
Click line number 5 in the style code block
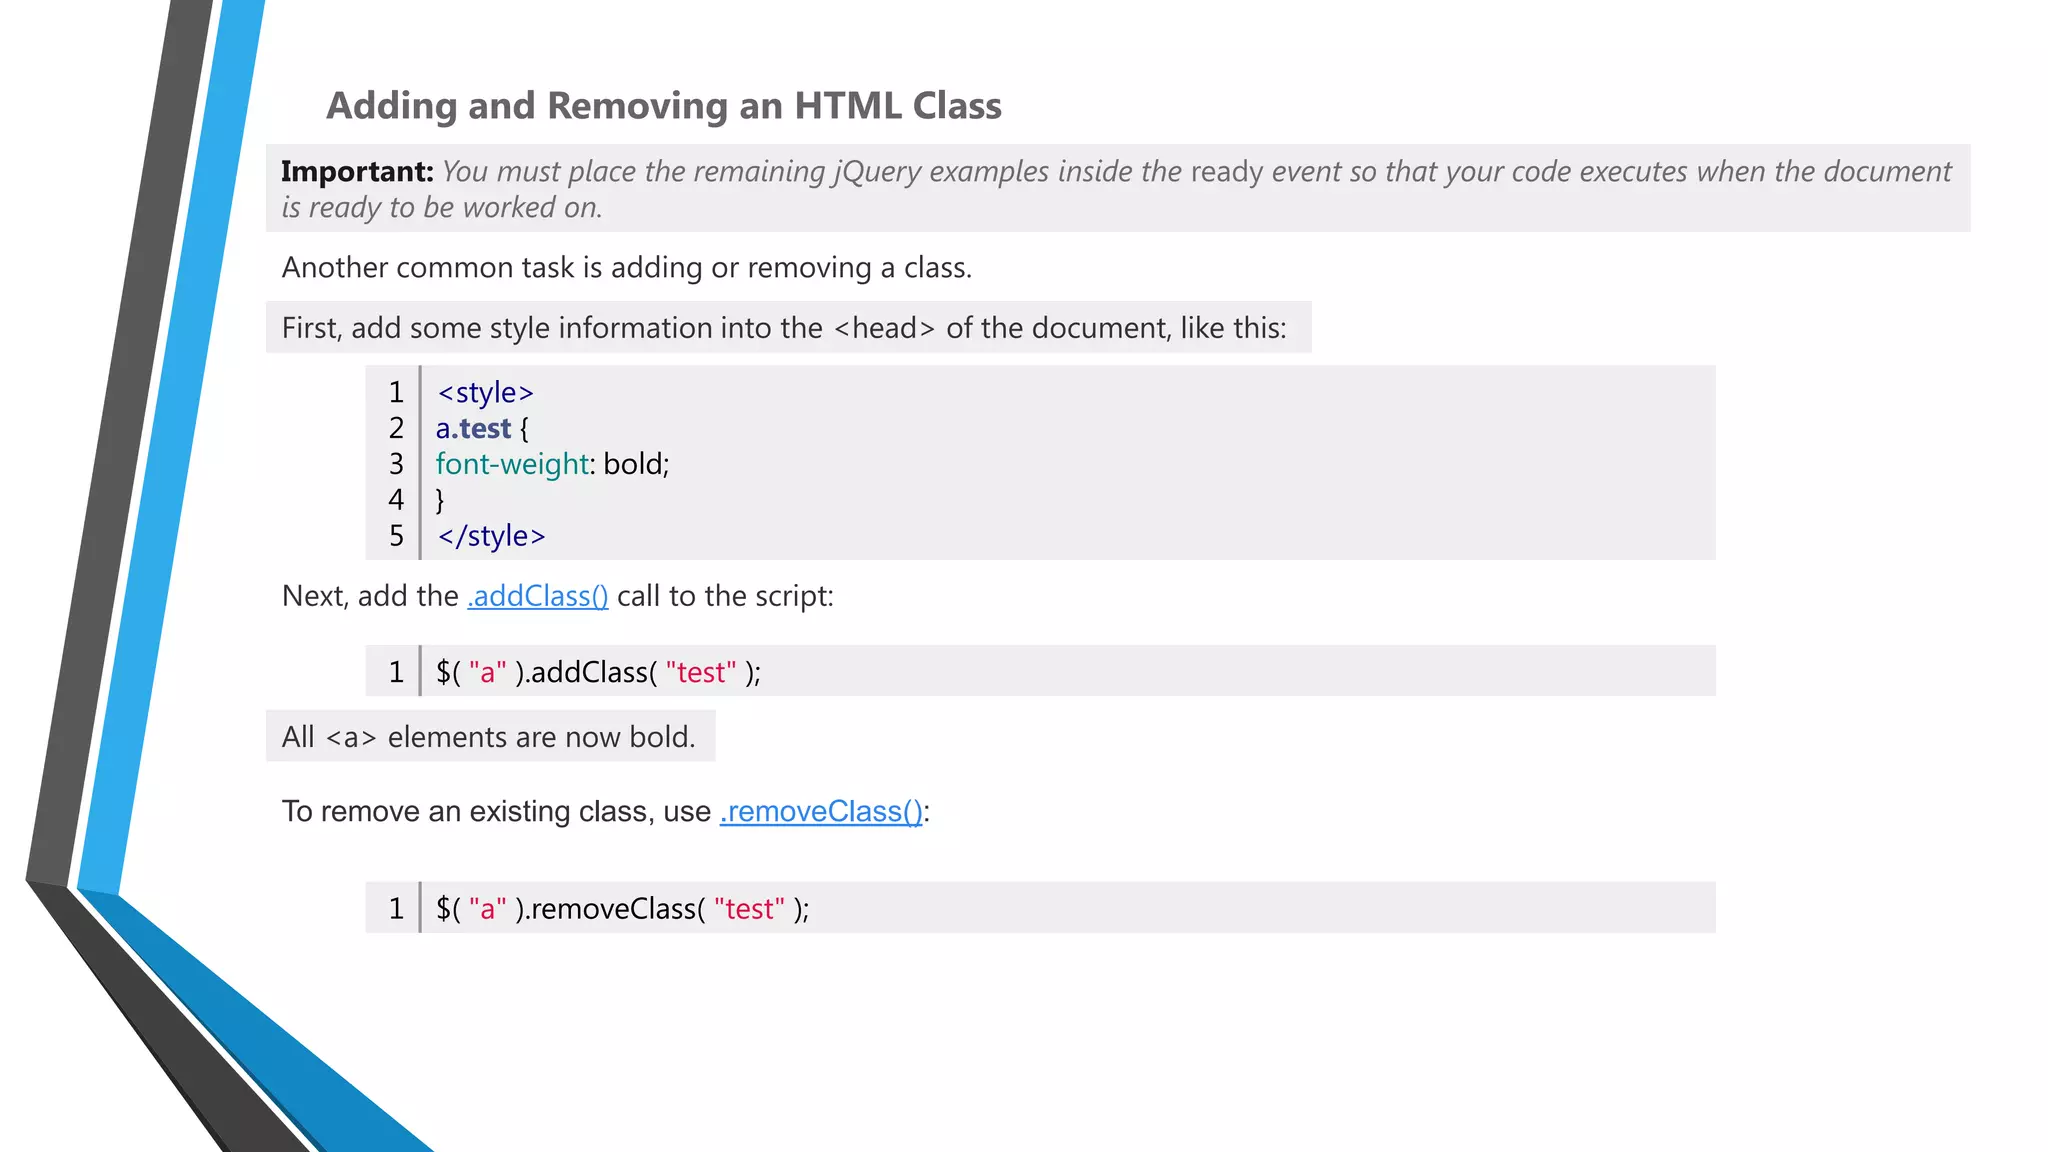[397, 536]
